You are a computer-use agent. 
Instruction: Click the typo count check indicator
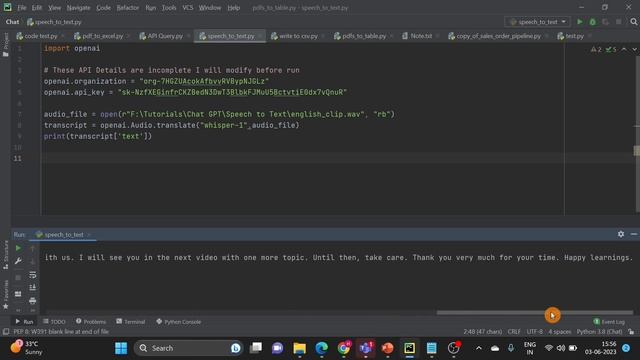(x=611, y=49)
